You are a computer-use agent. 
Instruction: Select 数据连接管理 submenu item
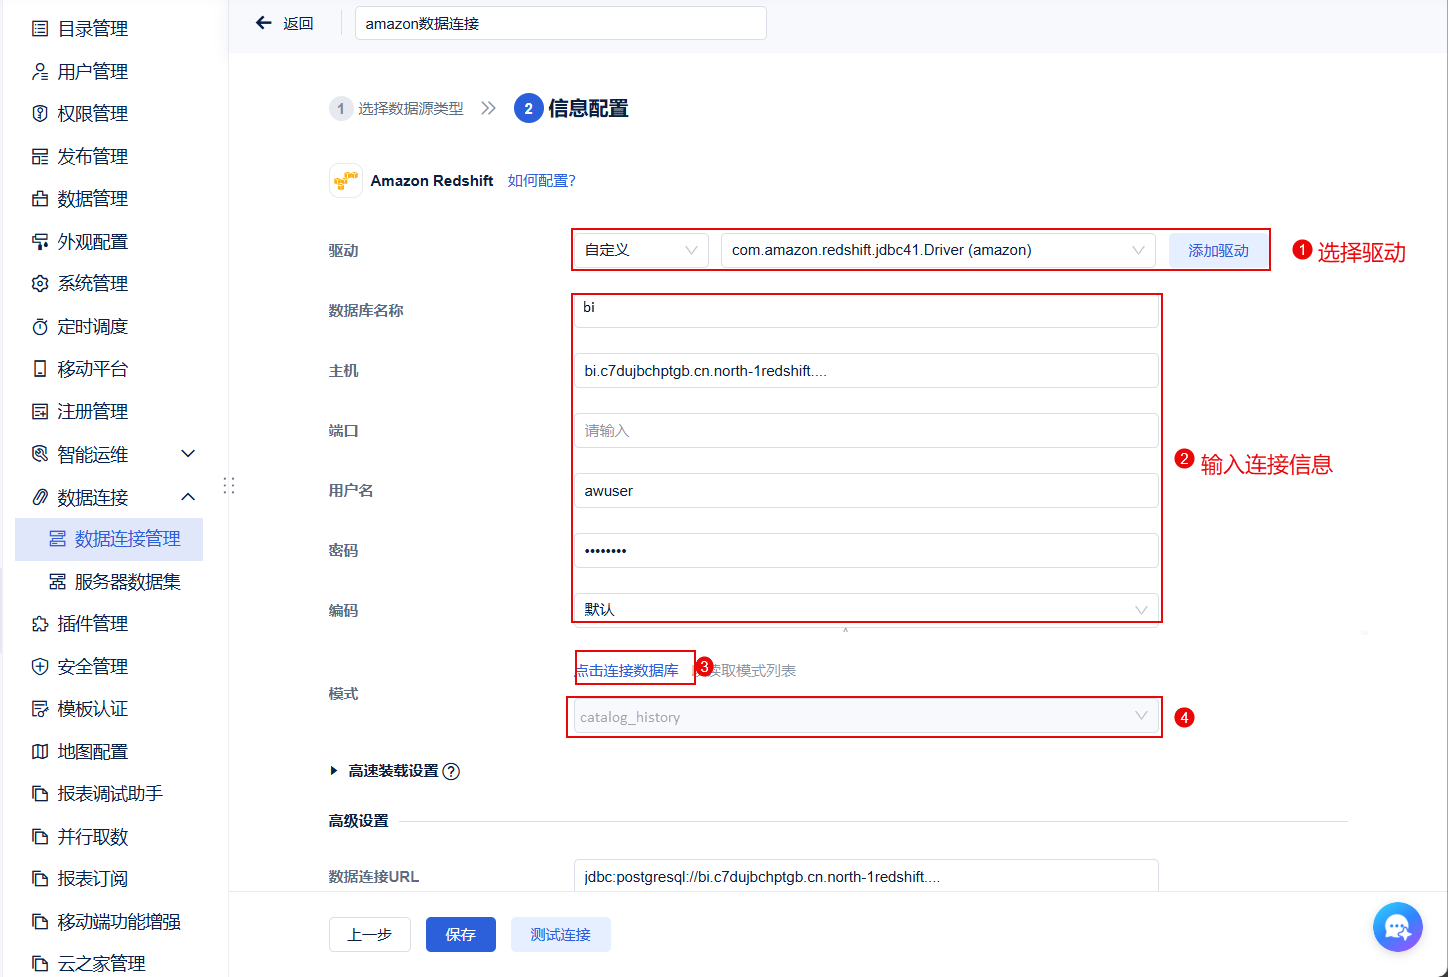109,539
